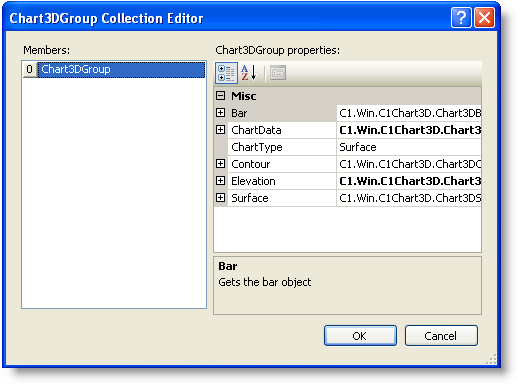Viewport: 517px width, 384px height.
Task: Select the Bar property value field
Action: click(x=409, y=113)
